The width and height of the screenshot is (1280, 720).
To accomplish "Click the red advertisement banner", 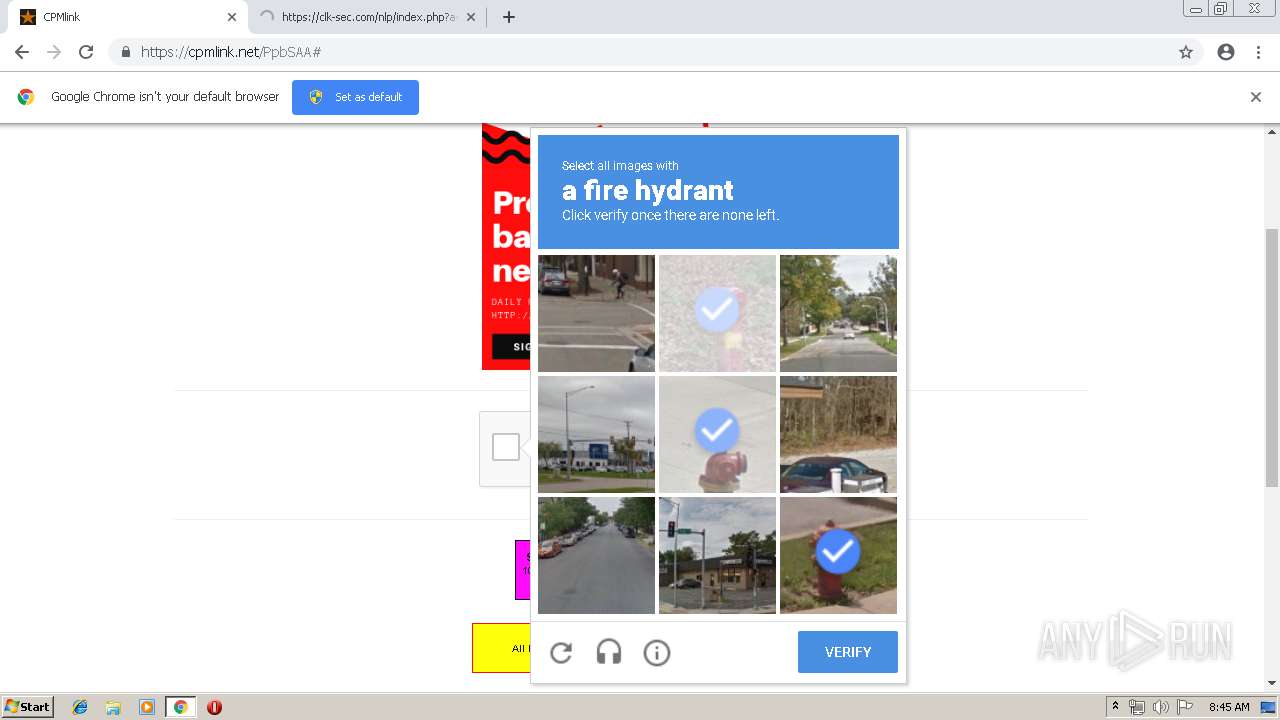I will click(x=506, y=247).
